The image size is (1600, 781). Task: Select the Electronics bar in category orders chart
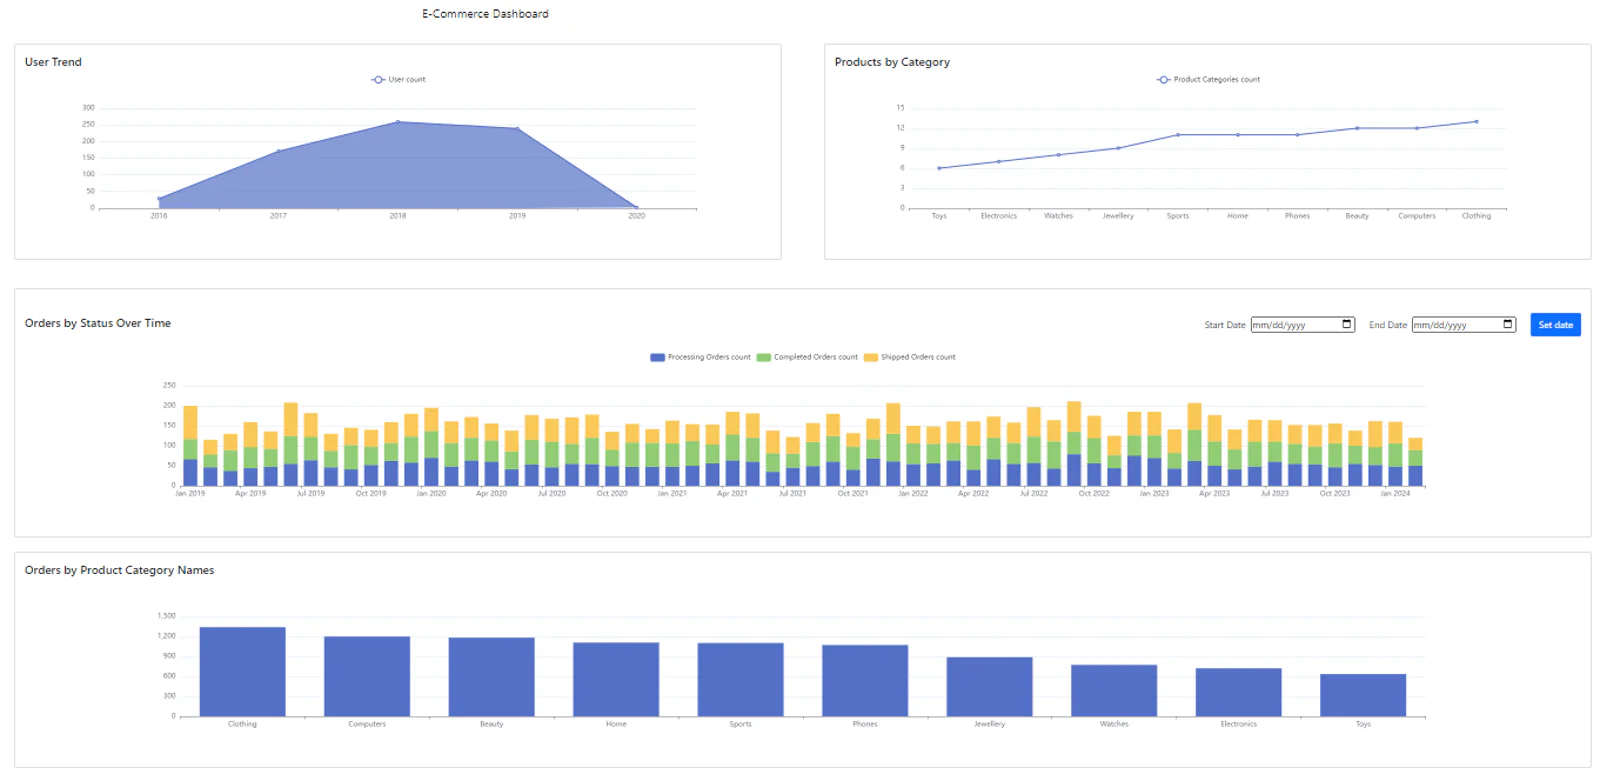point(1238,692)
